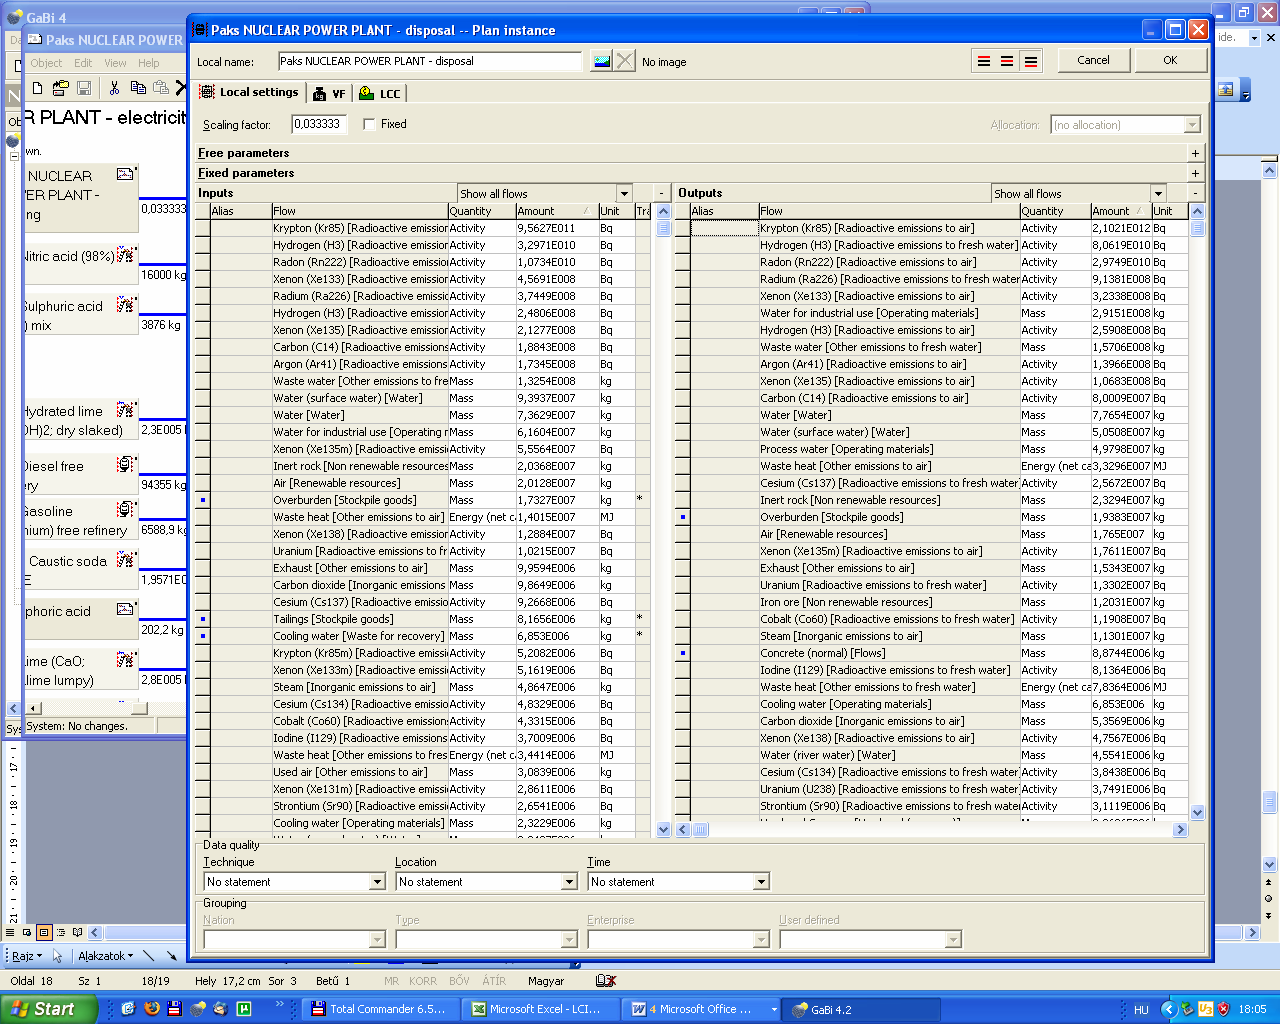This screenshot has height=1024, width=1280.
Task: Click scroll-up arrow of inputs list scrollbar
Action: point(663,211)
